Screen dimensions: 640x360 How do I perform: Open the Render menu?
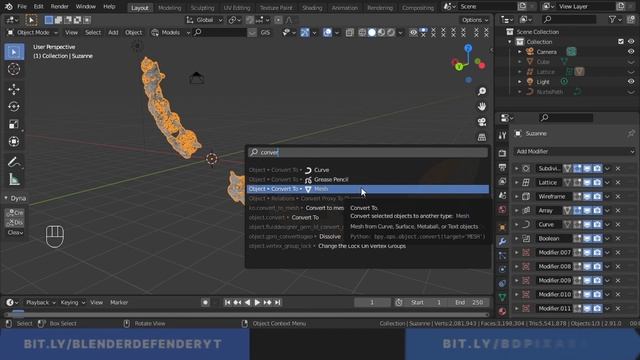coord(59,7)
